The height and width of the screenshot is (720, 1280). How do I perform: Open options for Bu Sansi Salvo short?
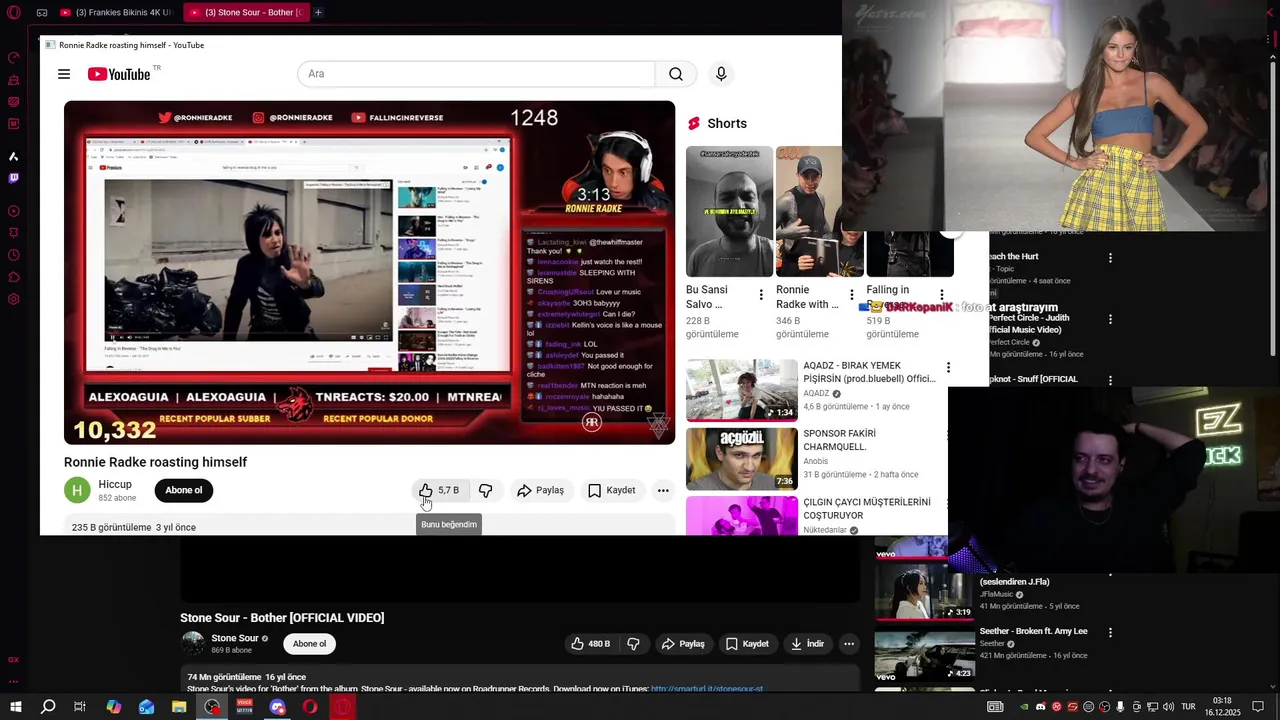click(x=761, y=295)
